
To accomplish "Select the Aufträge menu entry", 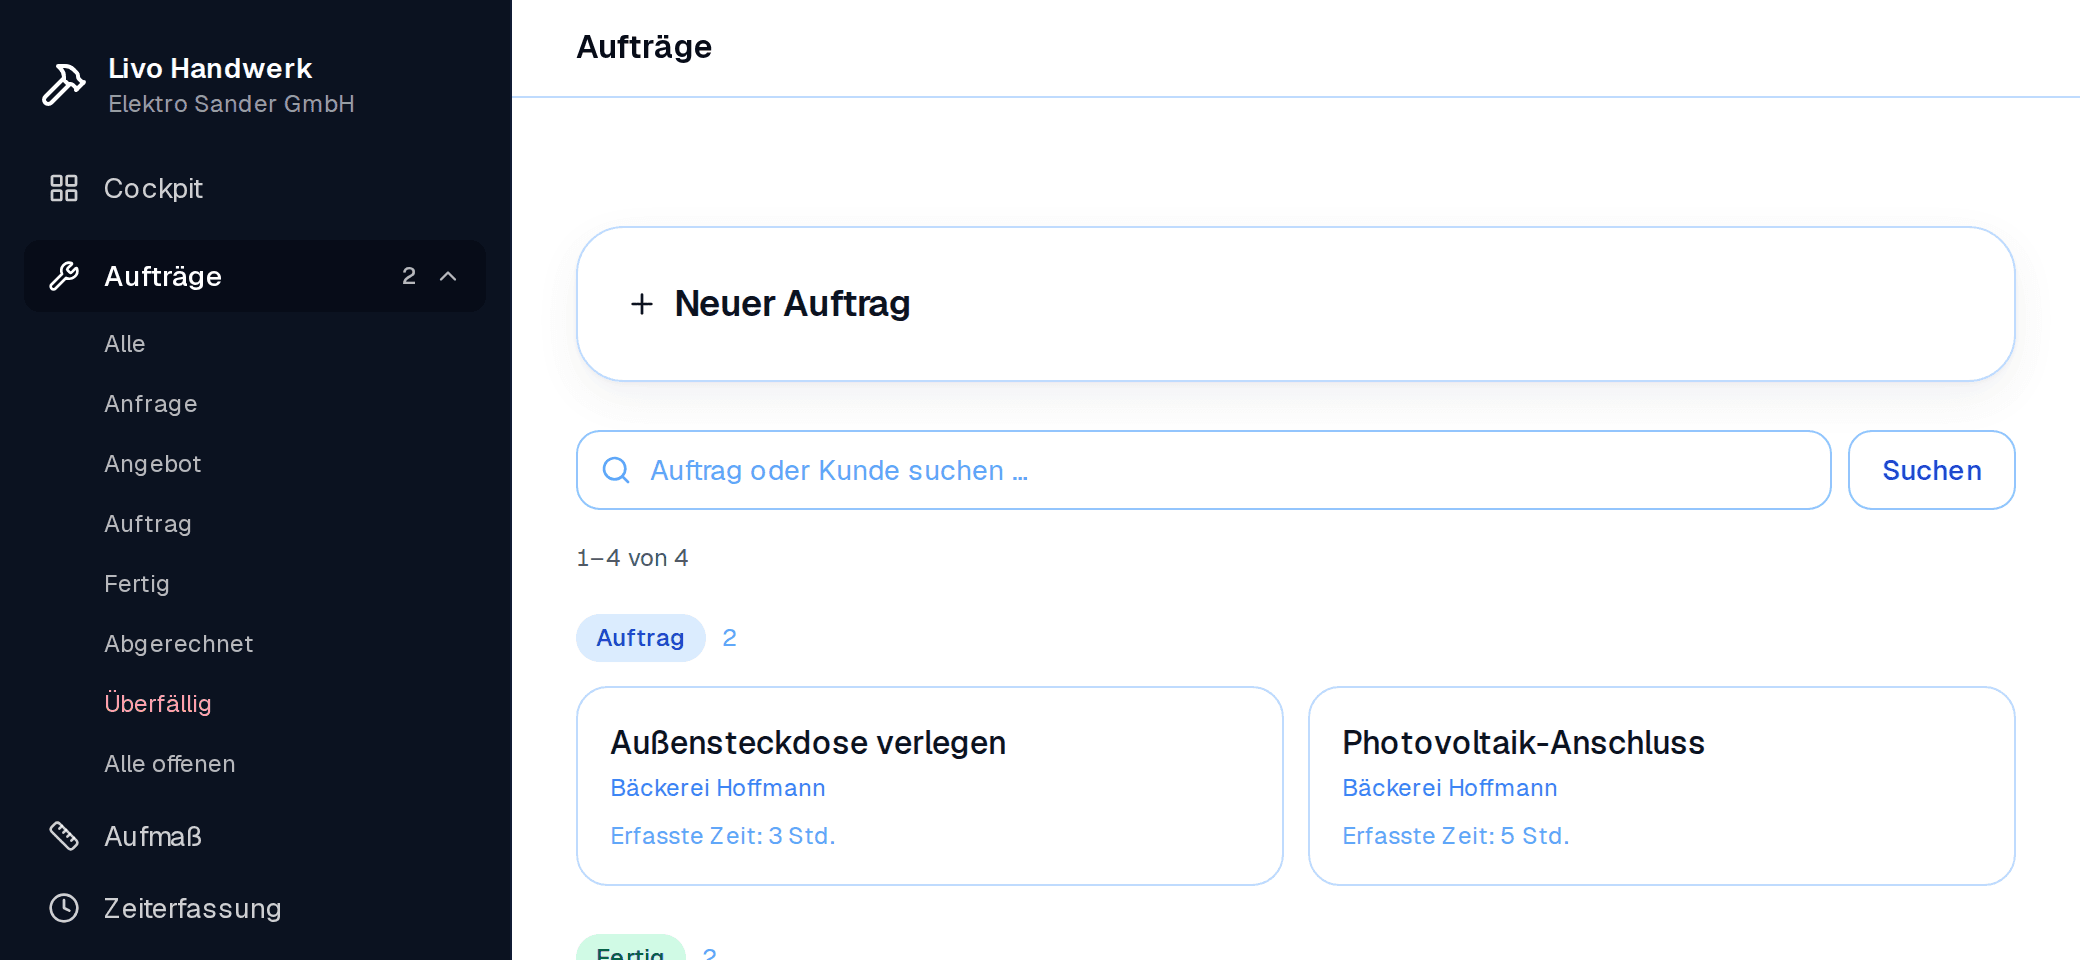I will tap(255, 276).
